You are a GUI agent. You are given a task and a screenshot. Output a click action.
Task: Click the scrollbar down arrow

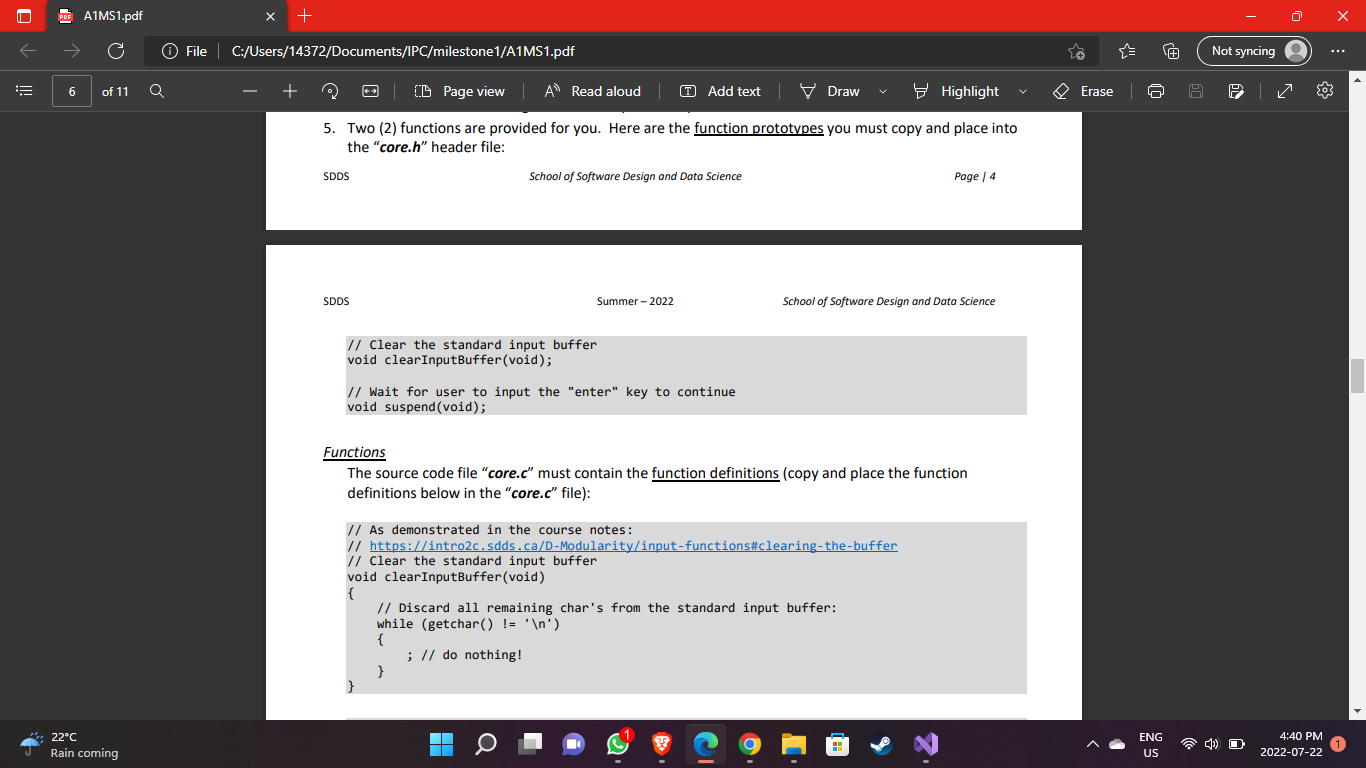[1357, 711]
